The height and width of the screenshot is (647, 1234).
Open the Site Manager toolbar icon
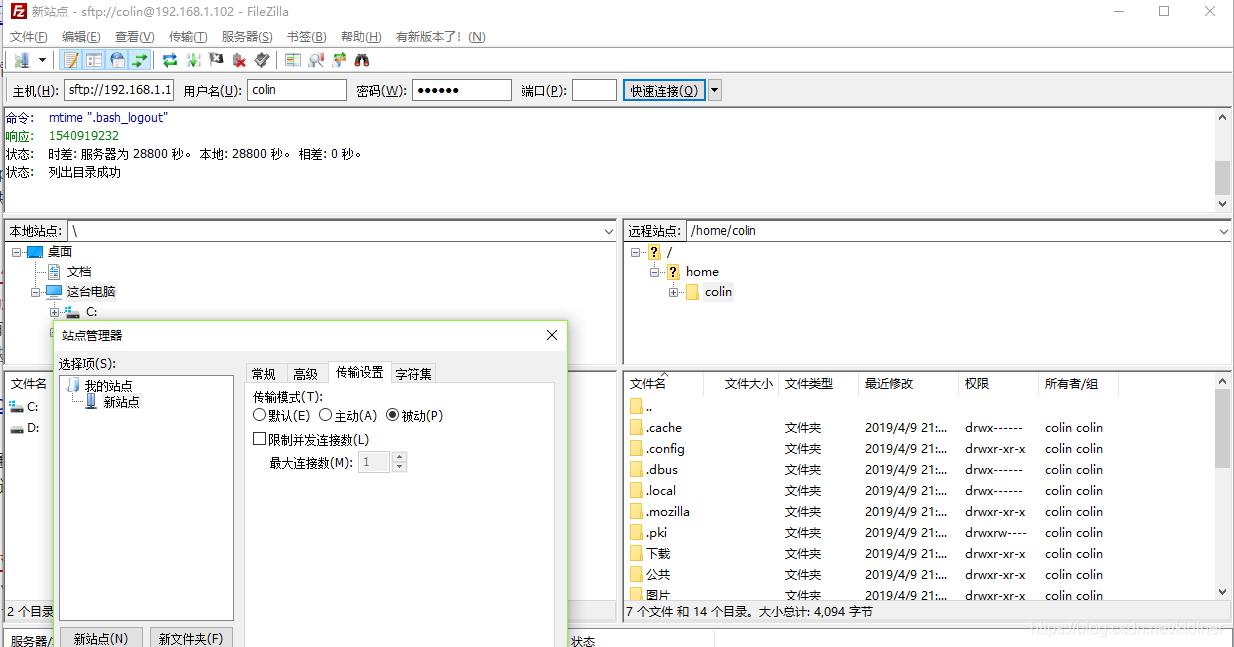22,60
